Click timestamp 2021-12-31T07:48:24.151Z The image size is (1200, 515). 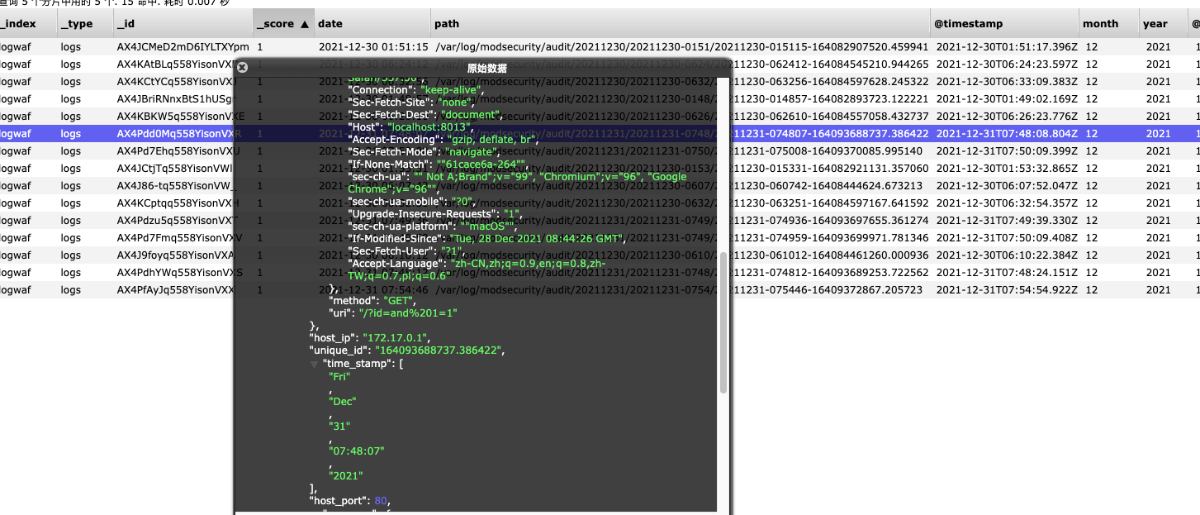pos(1005,272)
